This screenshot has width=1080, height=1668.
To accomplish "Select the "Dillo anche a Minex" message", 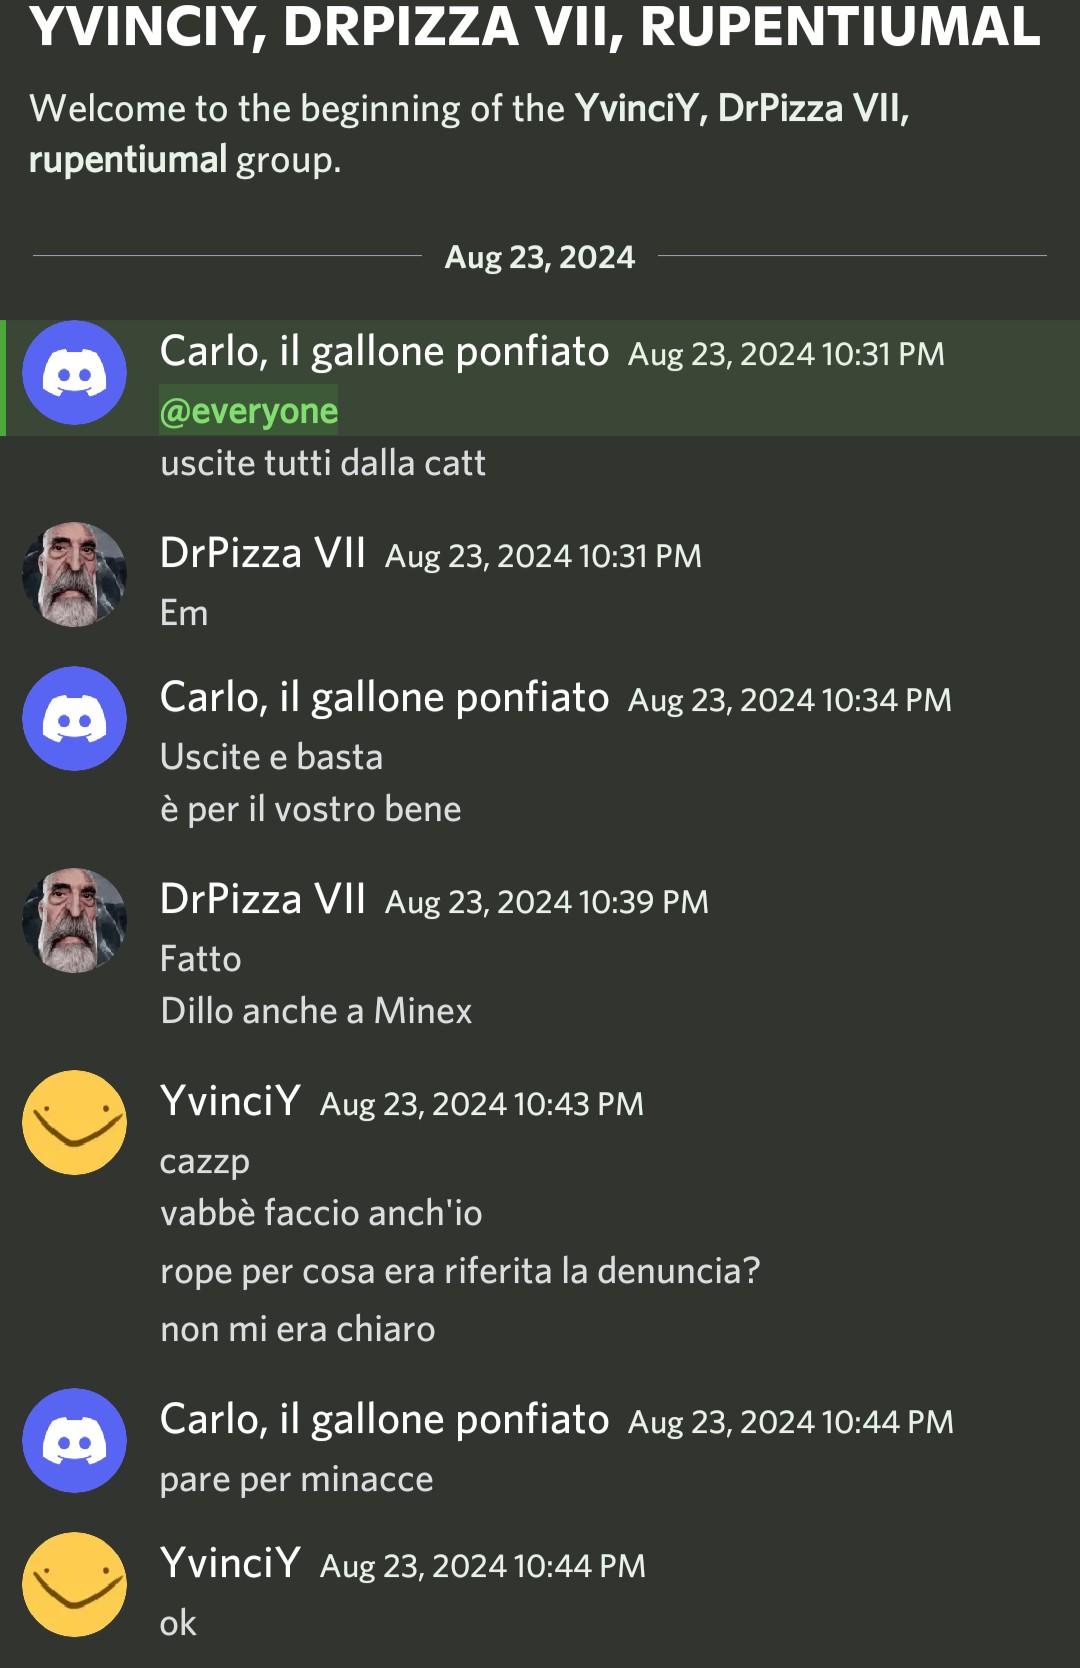I will [316, 1011].
